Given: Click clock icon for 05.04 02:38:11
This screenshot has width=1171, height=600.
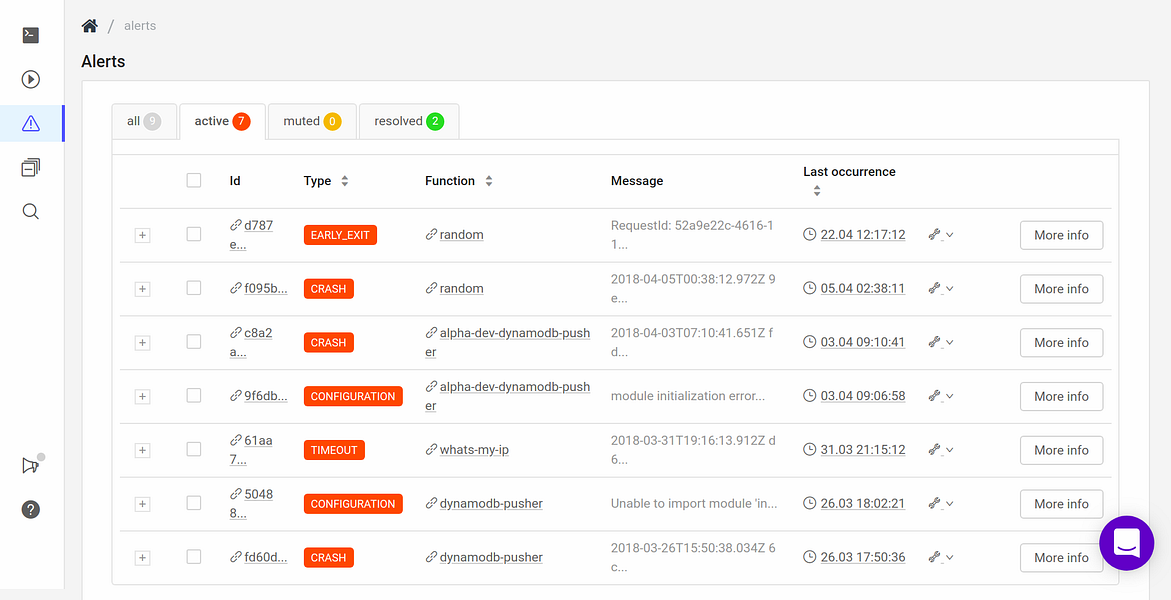Looking at the screenshot, I should point(810,288).
